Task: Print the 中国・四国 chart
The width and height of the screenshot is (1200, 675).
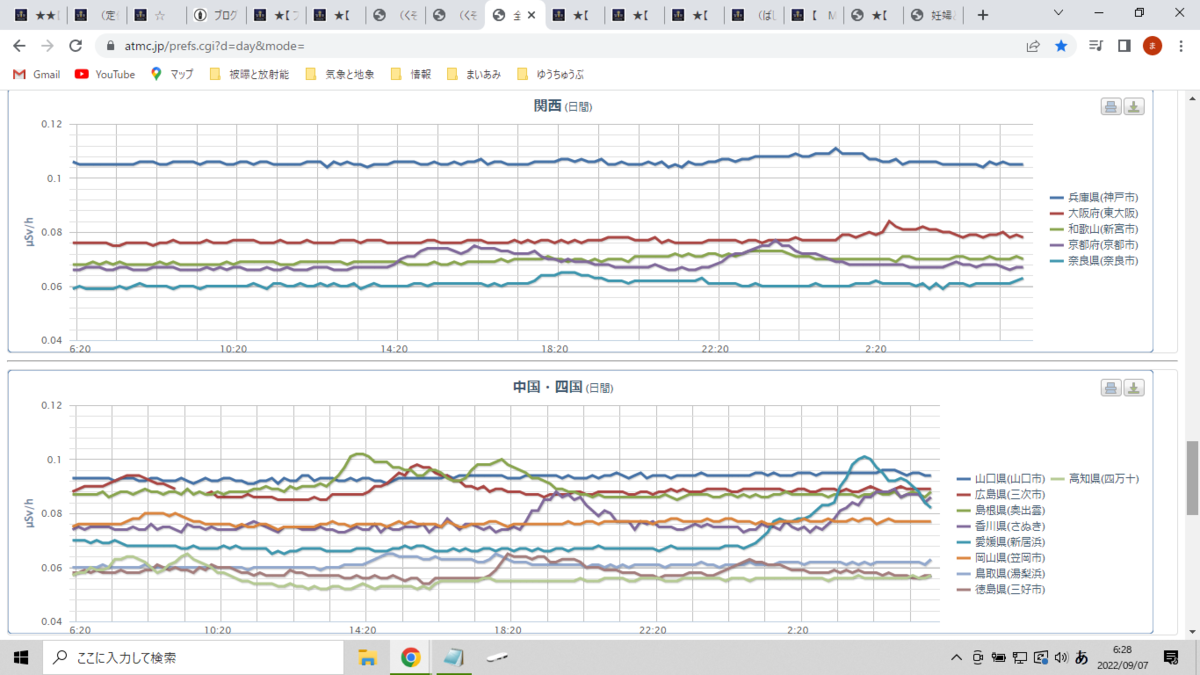Action: (x=1111, y=388)
